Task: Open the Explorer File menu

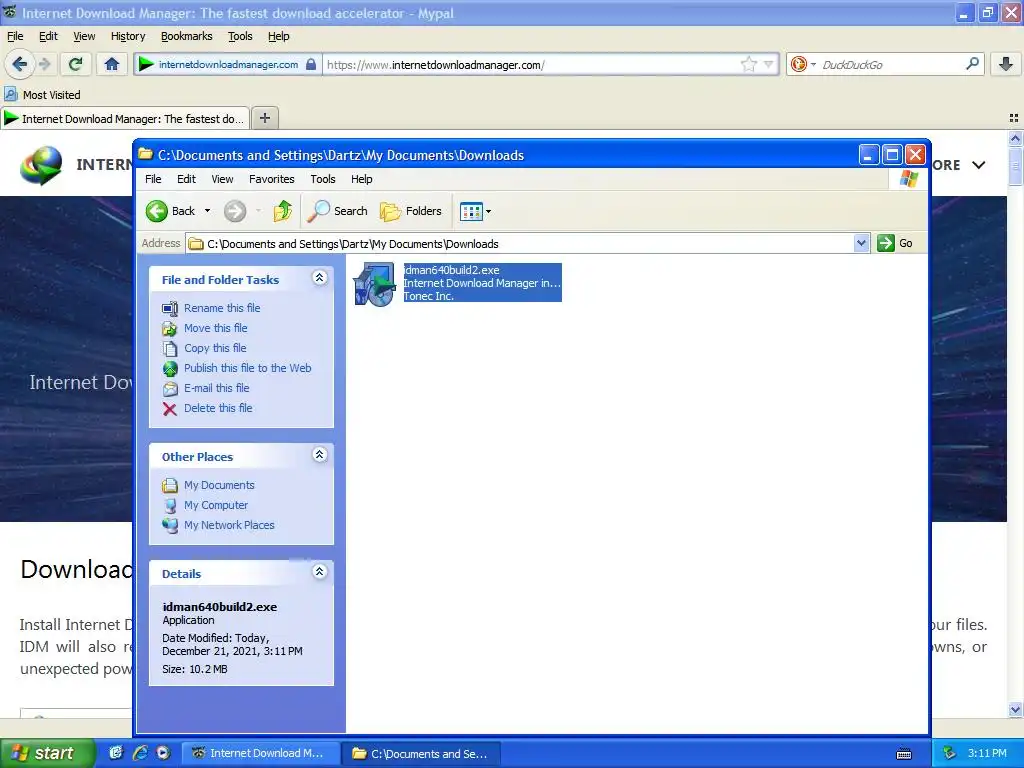Action: click(153, 179)
